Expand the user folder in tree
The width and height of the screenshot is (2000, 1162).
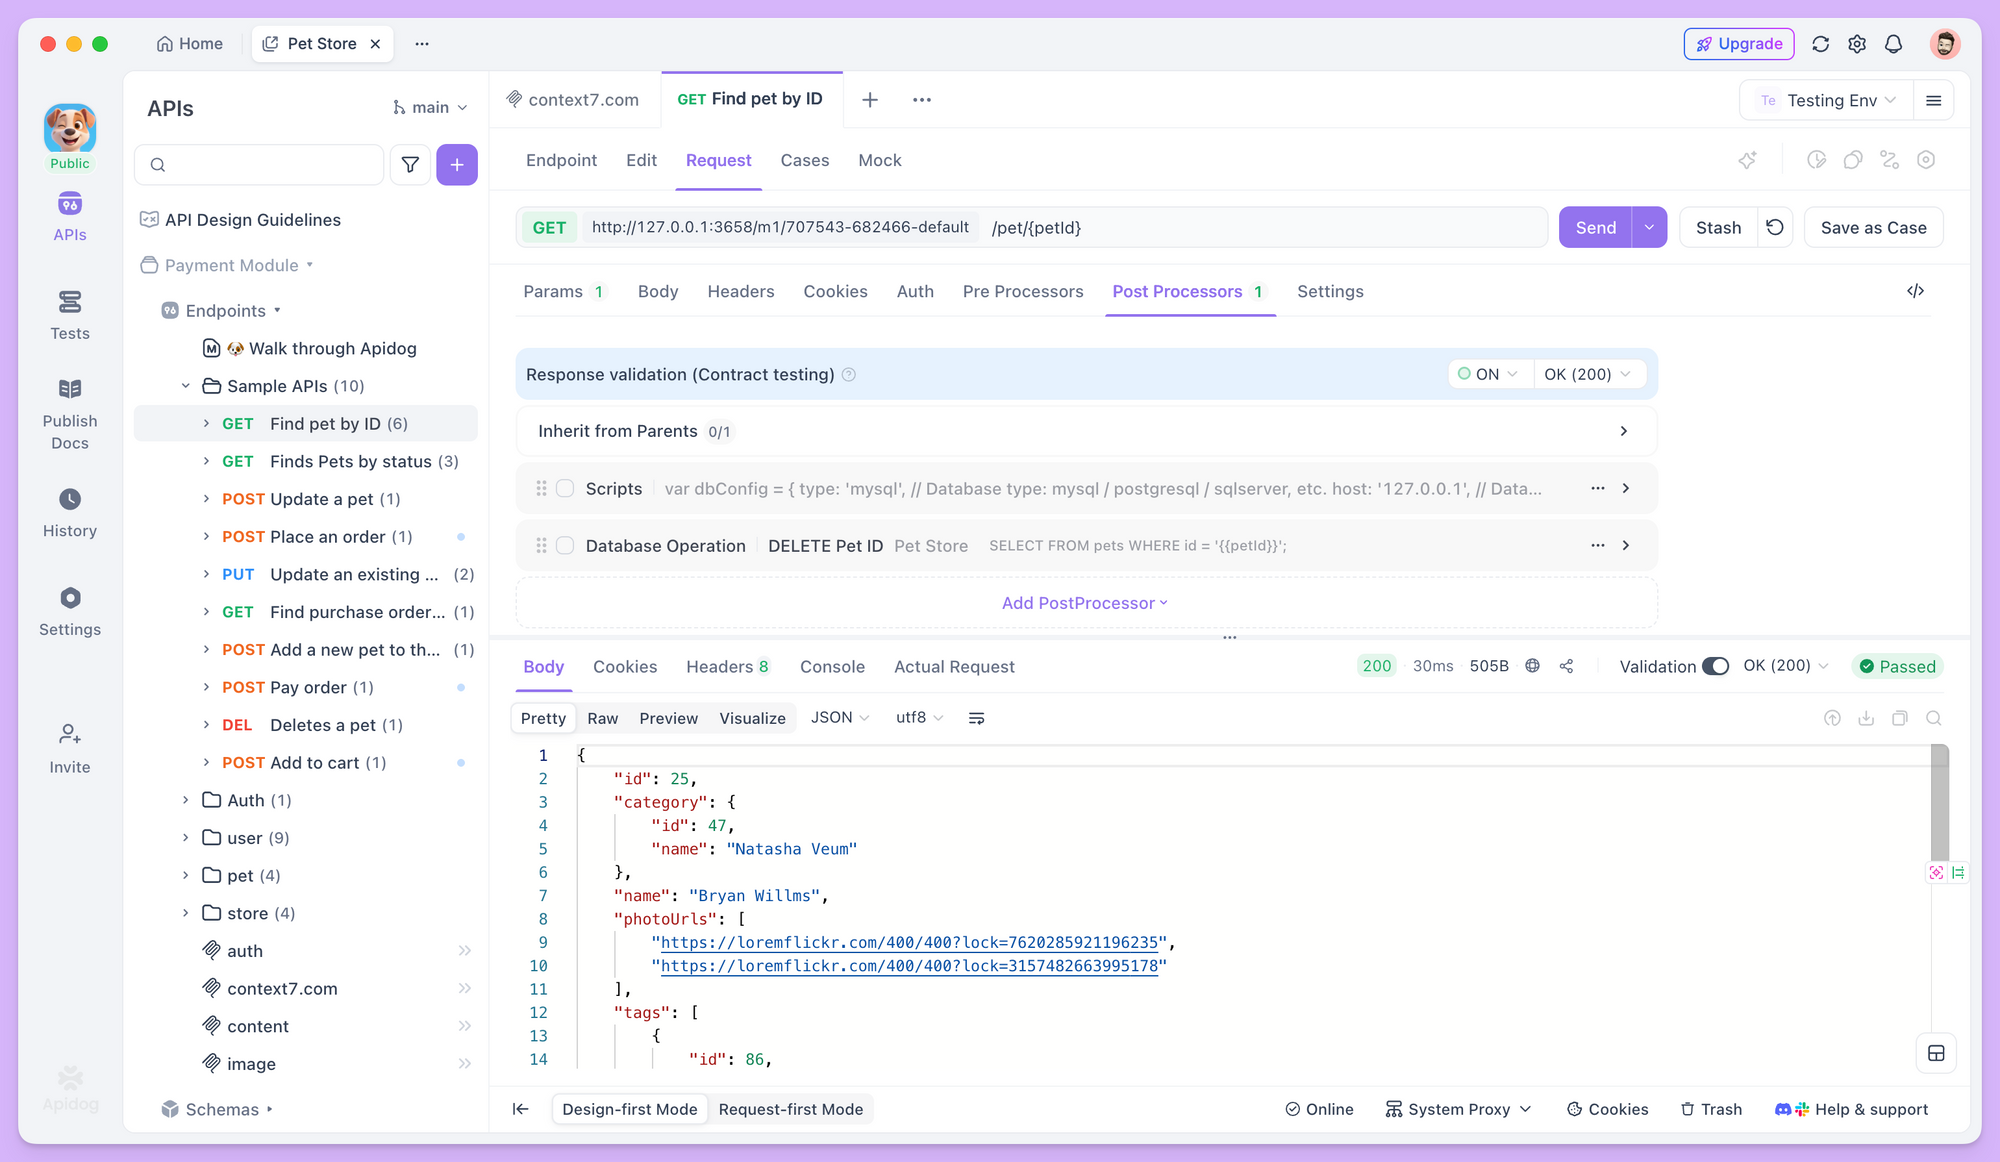click(x=185, y=838)
